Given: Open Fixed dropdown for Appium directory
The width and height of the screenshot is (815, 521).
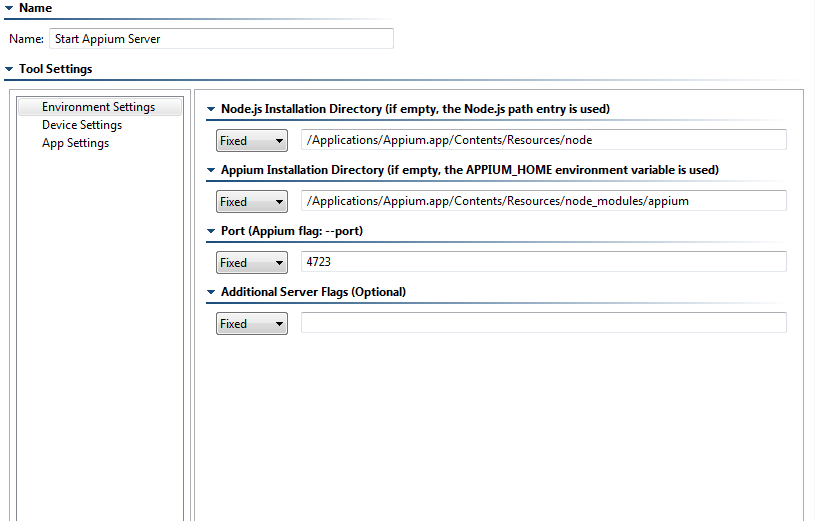Looking at the screenshot, I should tap(252, 201).
